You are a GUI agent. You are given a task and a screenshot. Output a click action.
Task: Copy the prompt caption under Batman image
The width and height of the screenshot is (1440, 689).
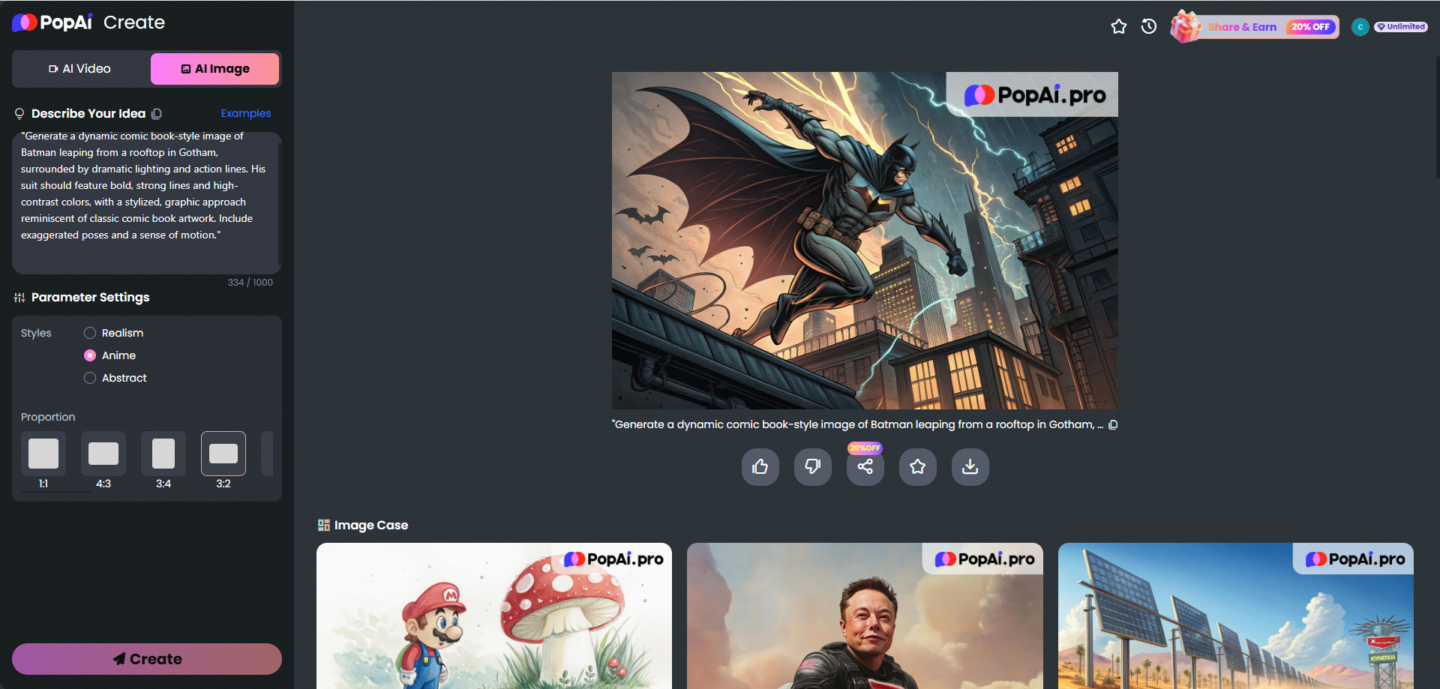click(x=1113, y=425)
